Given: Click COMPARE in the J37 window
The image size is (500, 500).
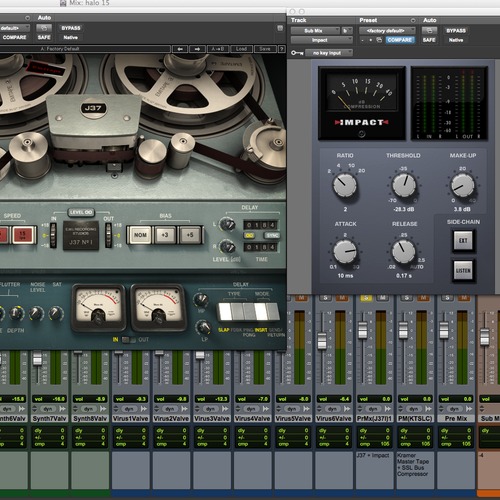Looking at the screenshot, I should pyautogui.click(x=14, y=37).
